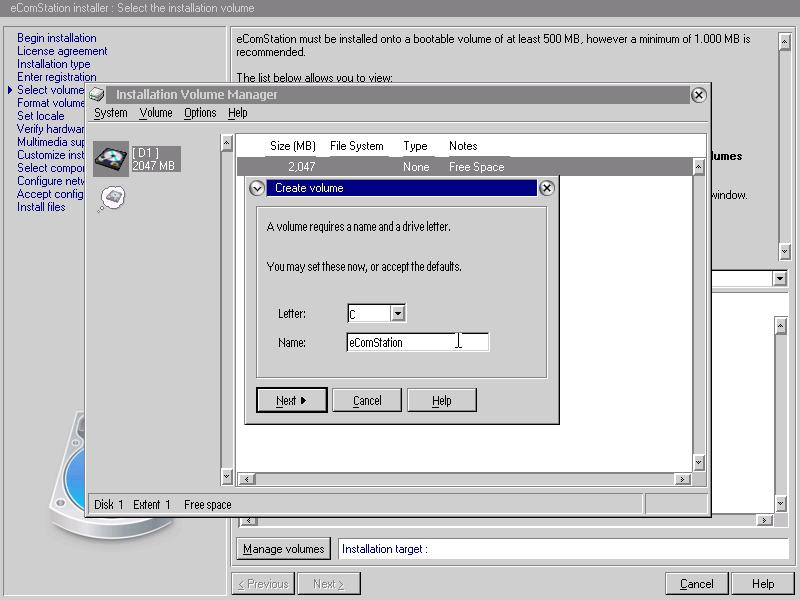Click volume list vertical scroll up arrow
This screenshot has width=800, height=600.
(698, 167)
